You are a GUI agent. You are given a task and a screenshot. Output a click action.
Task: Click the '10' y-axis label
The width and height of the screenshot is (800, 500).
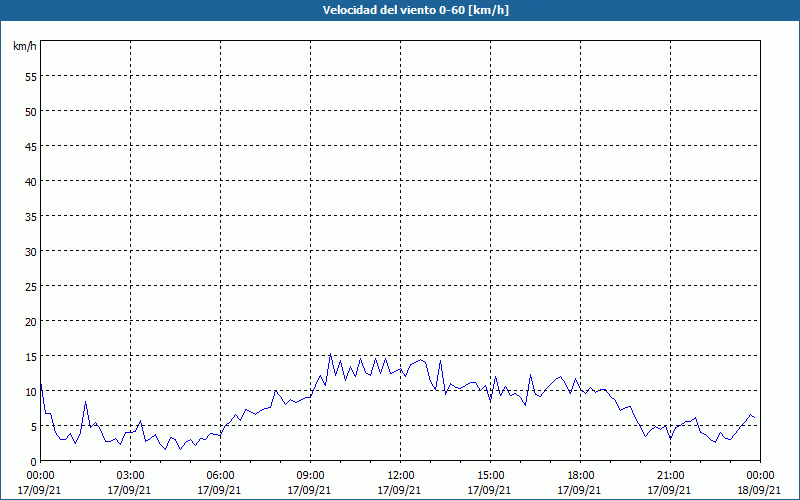[31, 391]
